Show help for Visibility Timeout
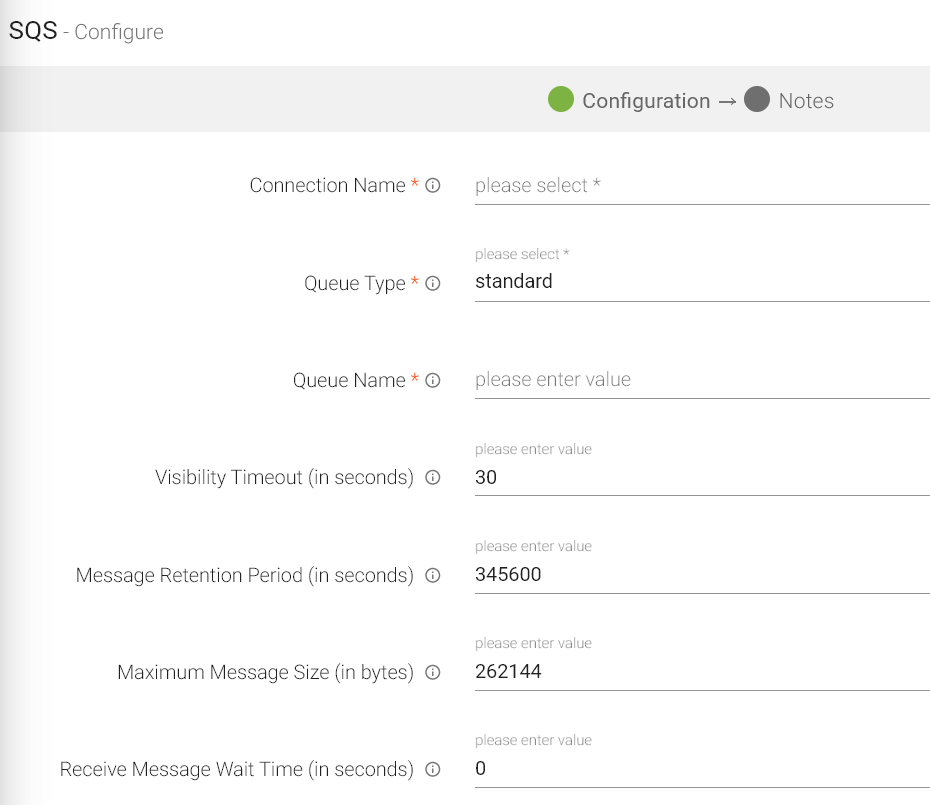930x805 pixels. point(433,478)
